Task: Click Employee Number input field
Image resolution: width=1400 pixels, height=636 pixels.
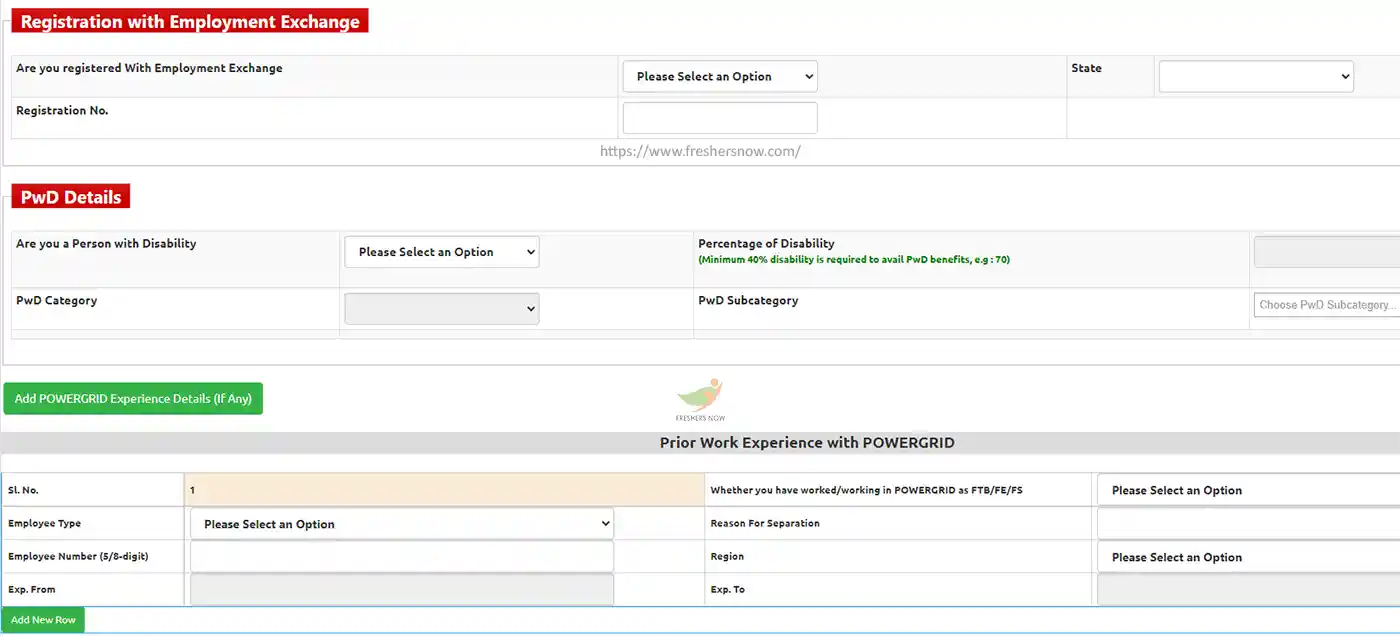Action: point(402,557)
